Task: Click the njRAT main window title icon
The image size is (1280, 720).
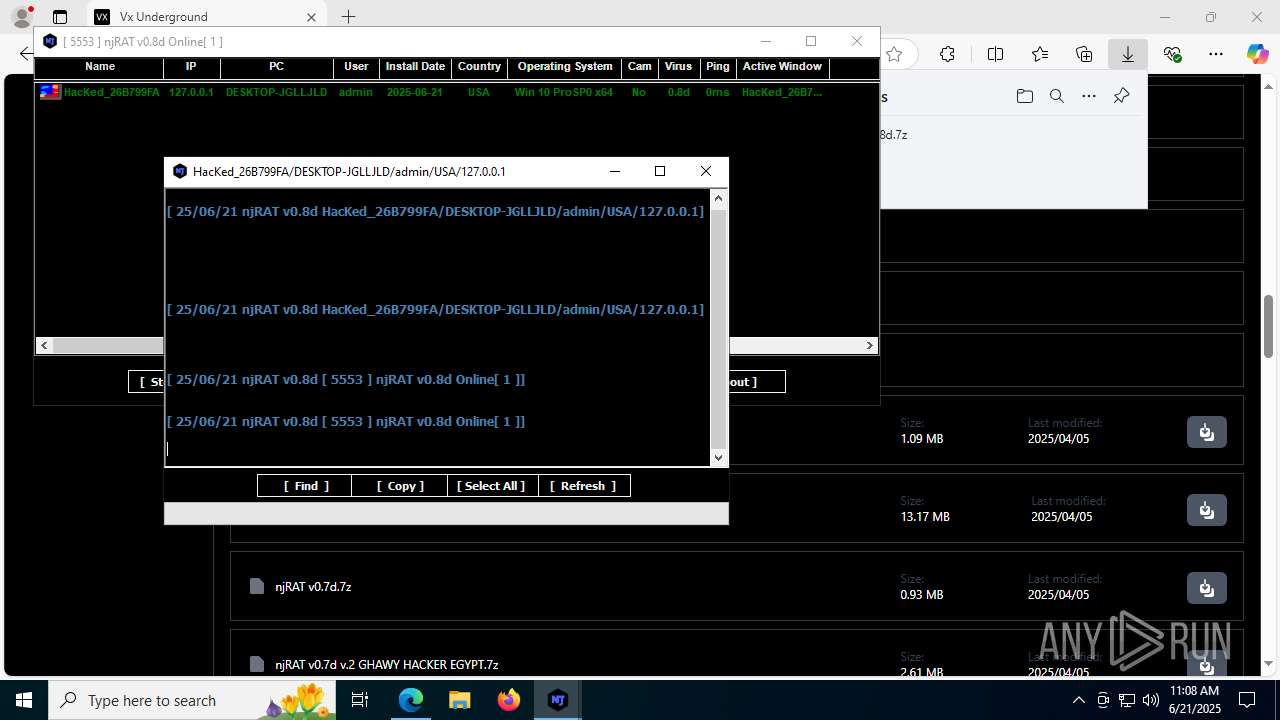Action: pyautogui.click(x=50, y=41)
